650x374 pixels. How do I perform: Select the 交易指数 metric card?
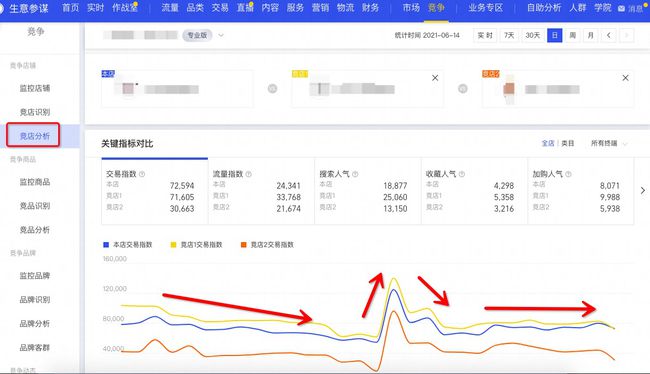155,191
